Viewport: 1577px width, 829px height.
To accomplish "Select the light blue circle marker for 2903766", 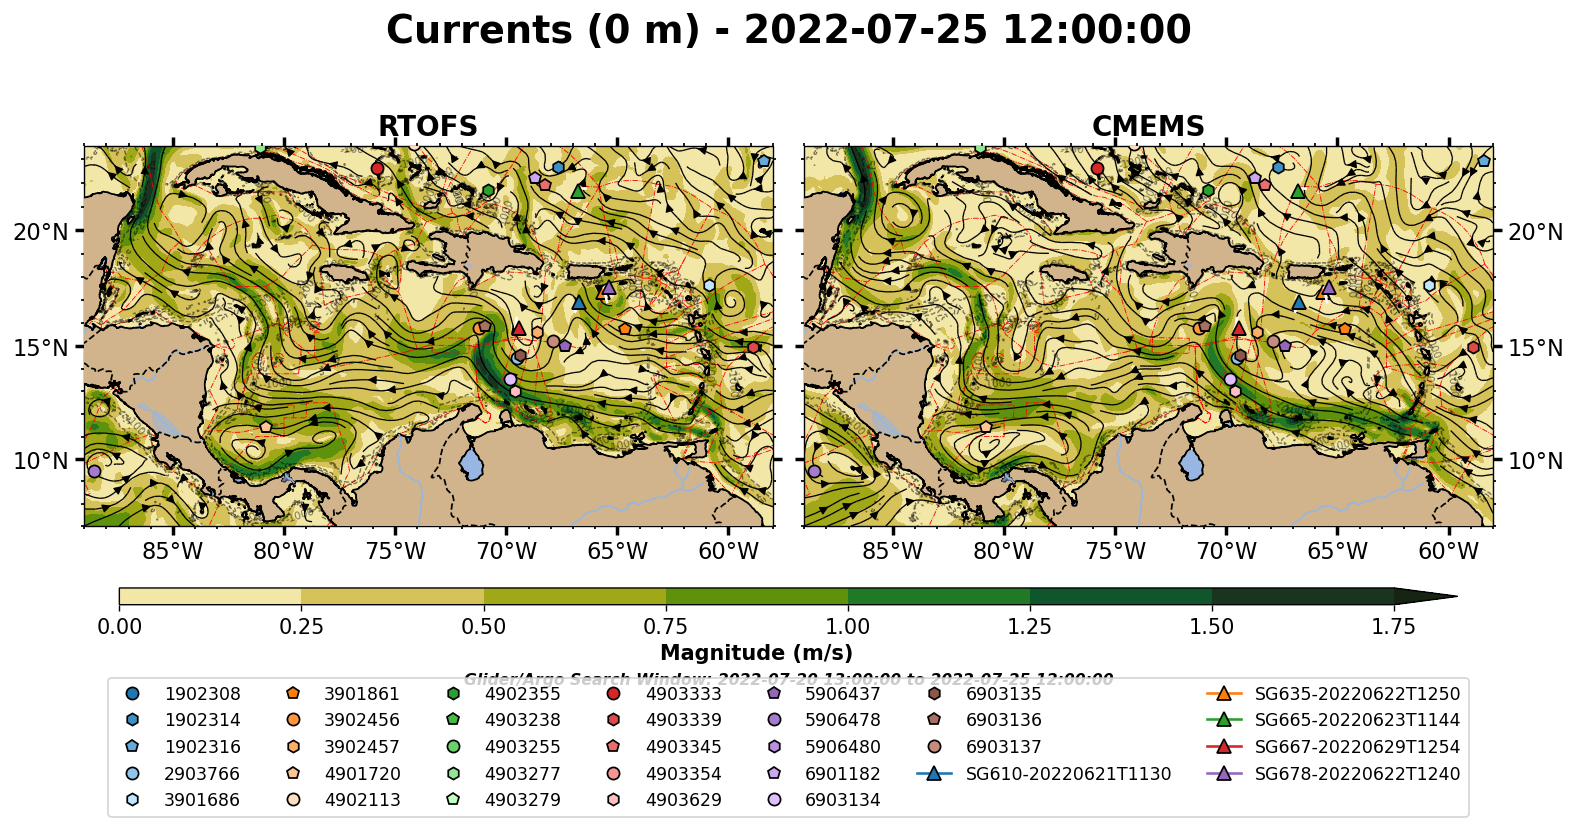I will [x=133, y=773].
